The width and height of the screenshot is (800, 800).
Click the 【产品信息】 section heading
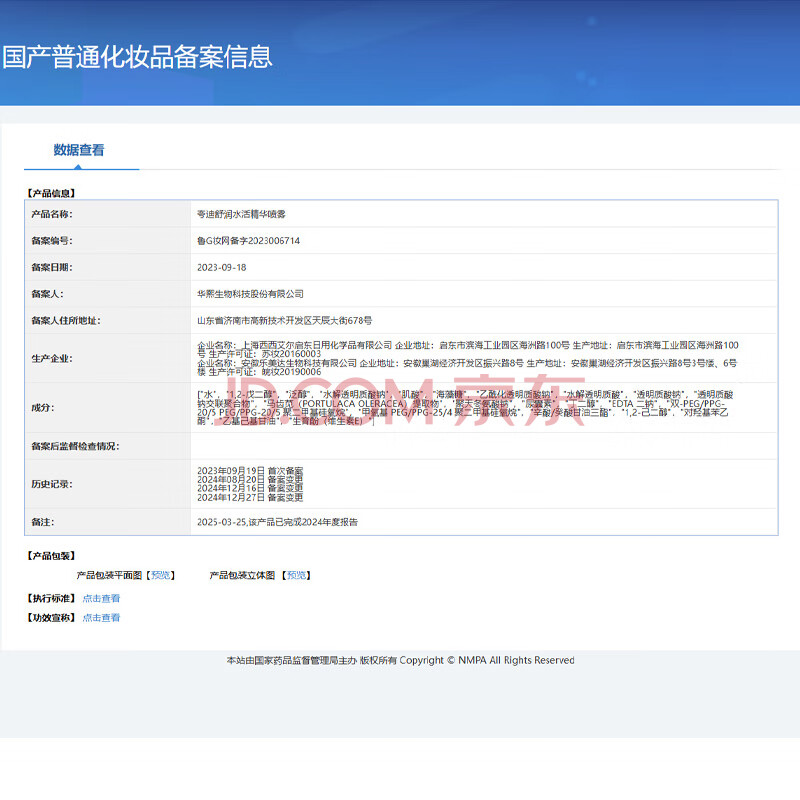[x=50, y=192]
